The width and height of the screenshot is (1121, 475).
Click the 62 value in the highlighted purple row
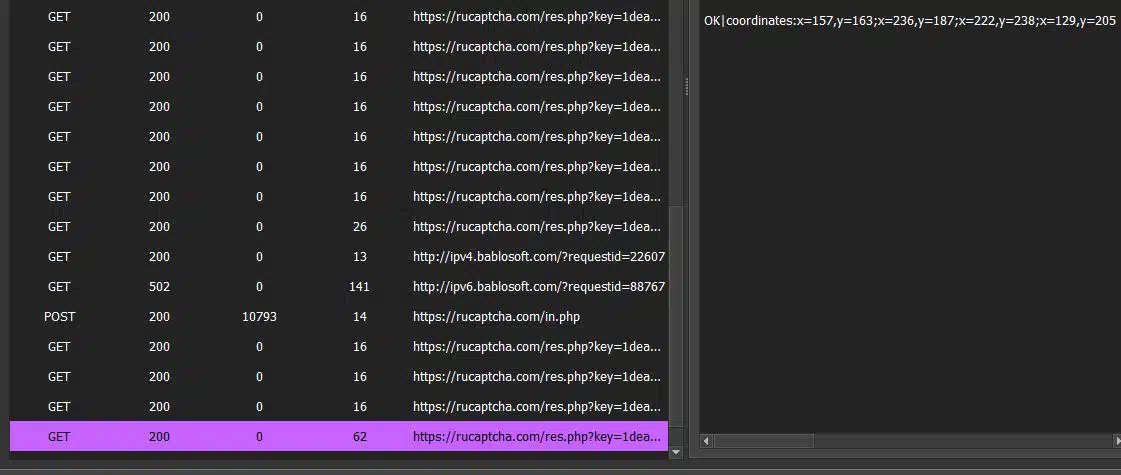click(x=360, y=436)
